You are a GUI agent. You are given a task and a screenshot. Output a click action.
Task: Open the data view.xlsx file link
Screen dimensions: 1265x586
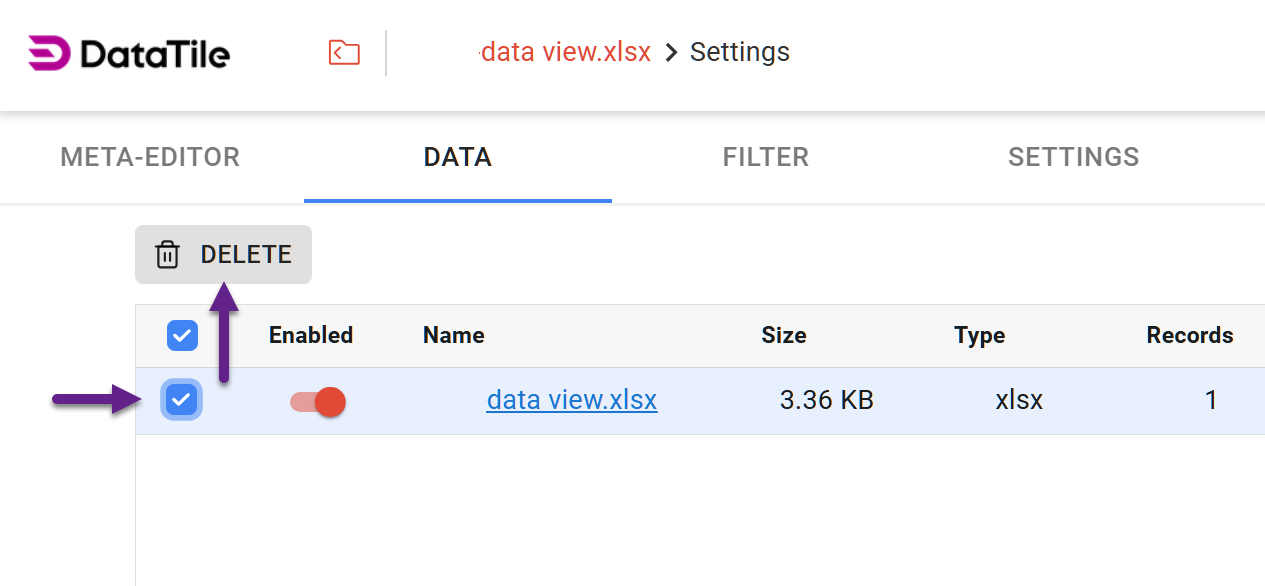(571, 400)
